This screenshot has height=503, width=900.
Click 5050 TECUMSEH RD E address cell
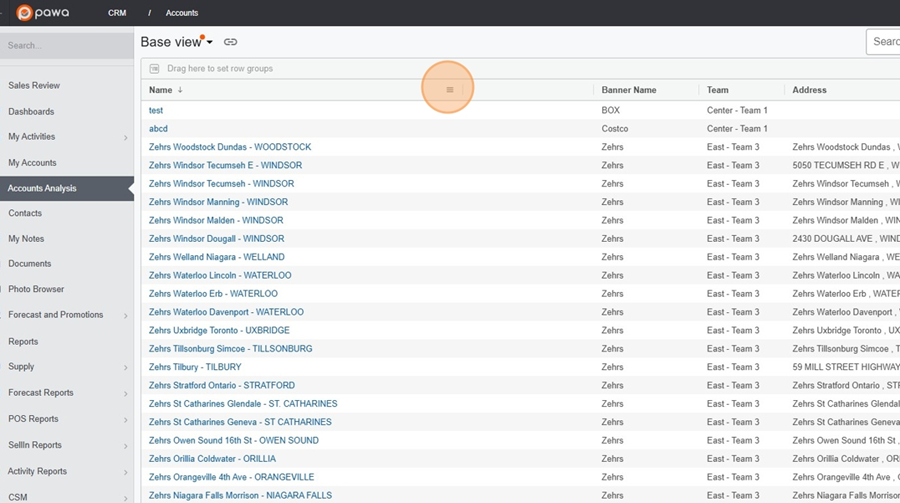click(x=845, y=165)
